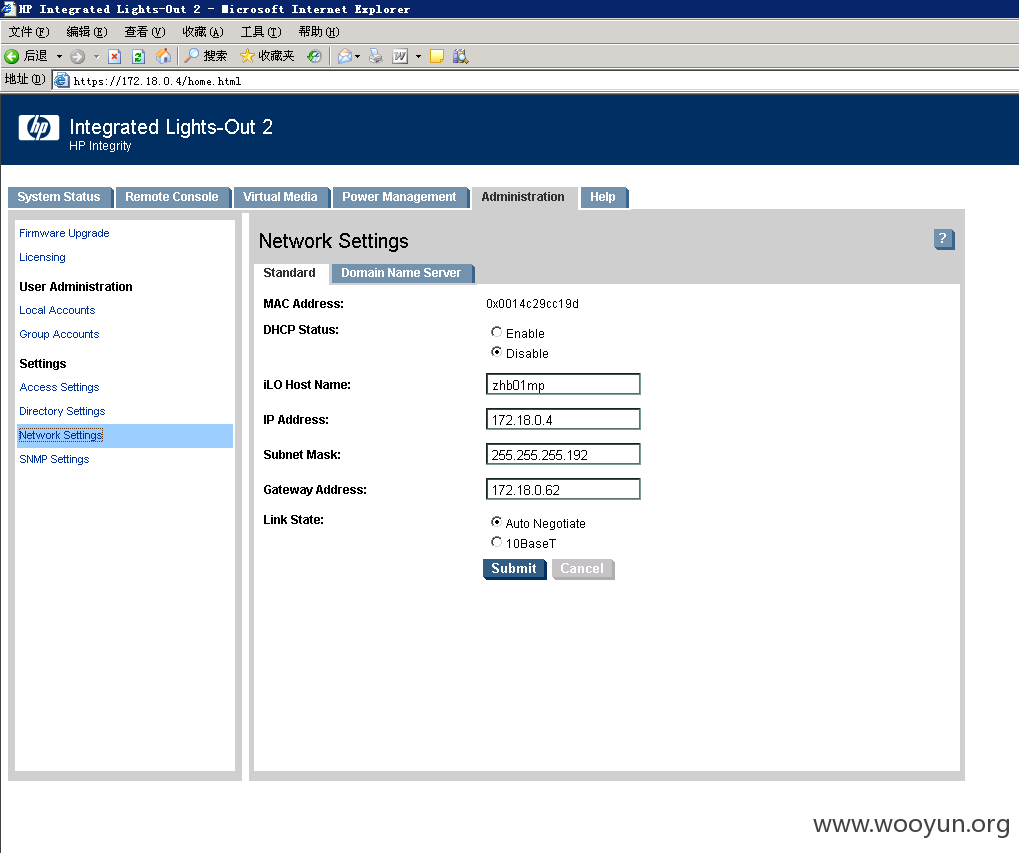Click the MAC address value 0x0014c29cc19d
This screenshot has width=1019, height=853.
[532, 304]
